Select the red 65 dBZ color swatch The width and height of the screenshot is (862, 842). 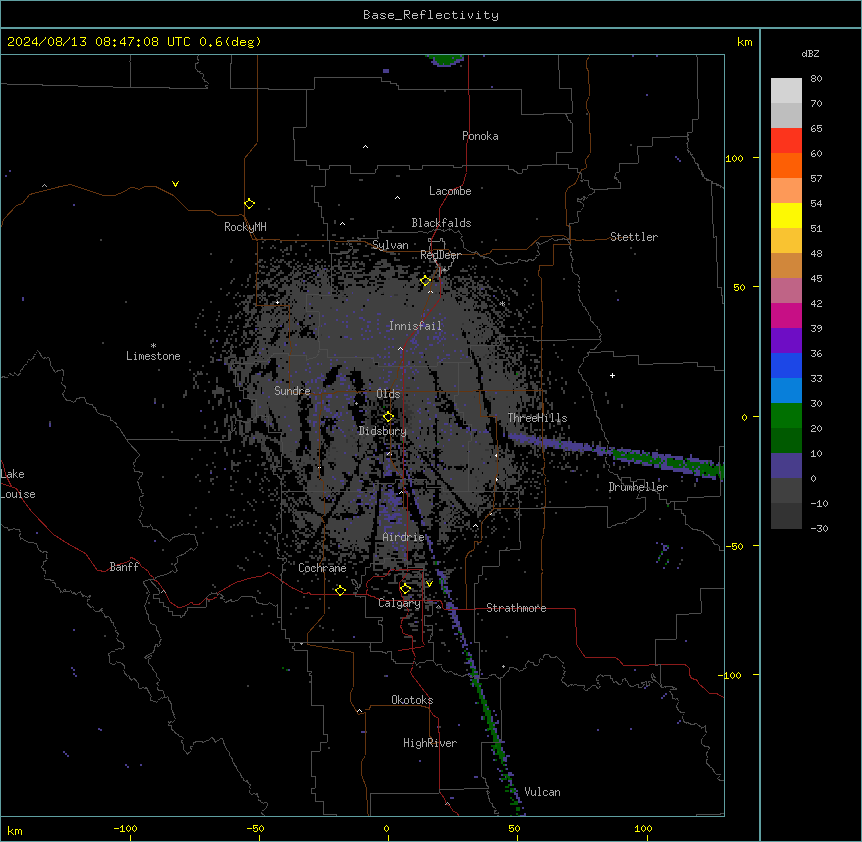point(786,140)
